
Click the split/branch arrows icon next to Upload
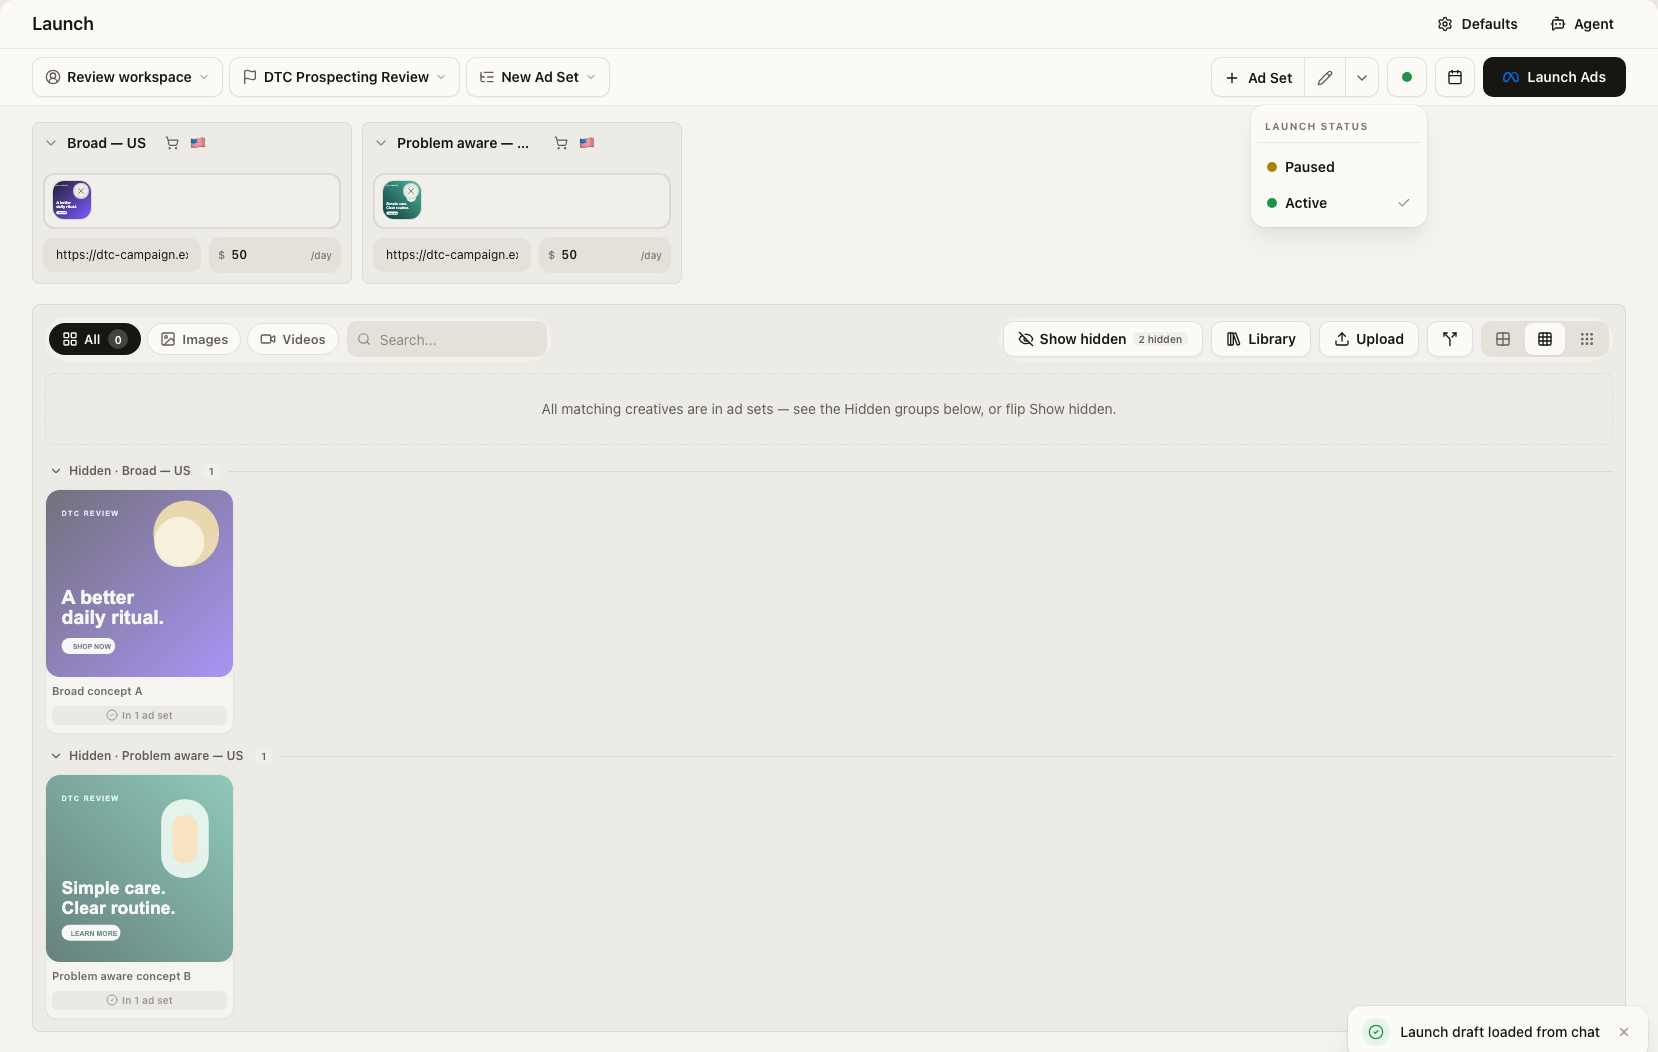pyautogui.click(x=1450, y=339)
